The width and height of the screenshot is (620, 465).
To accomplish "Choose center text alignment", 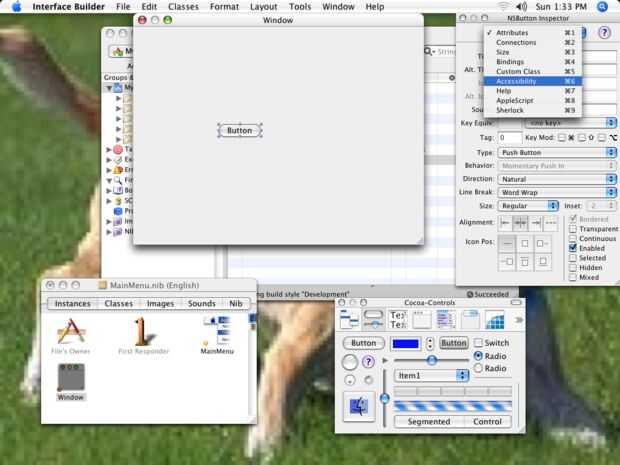I will click(520, 223).
